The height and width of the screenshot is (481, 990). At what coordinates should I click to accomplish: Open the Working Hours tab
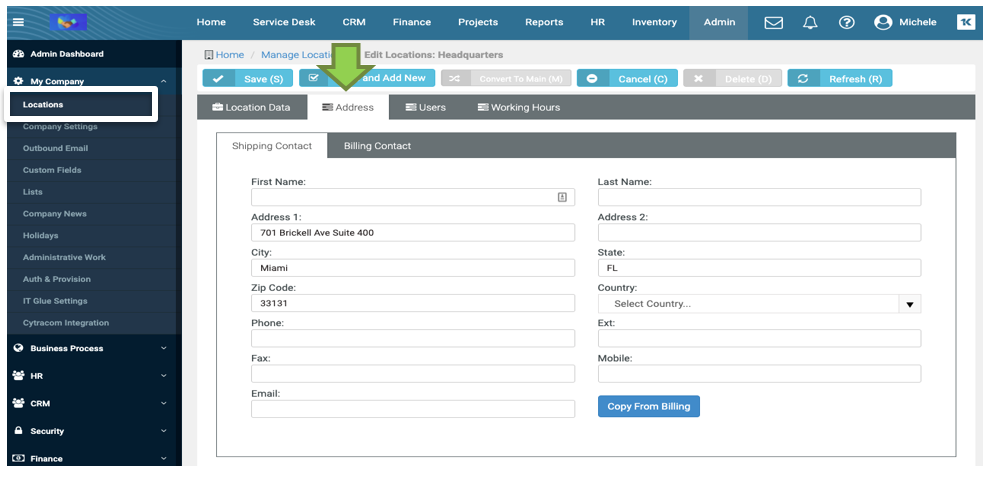pos(518,107)
